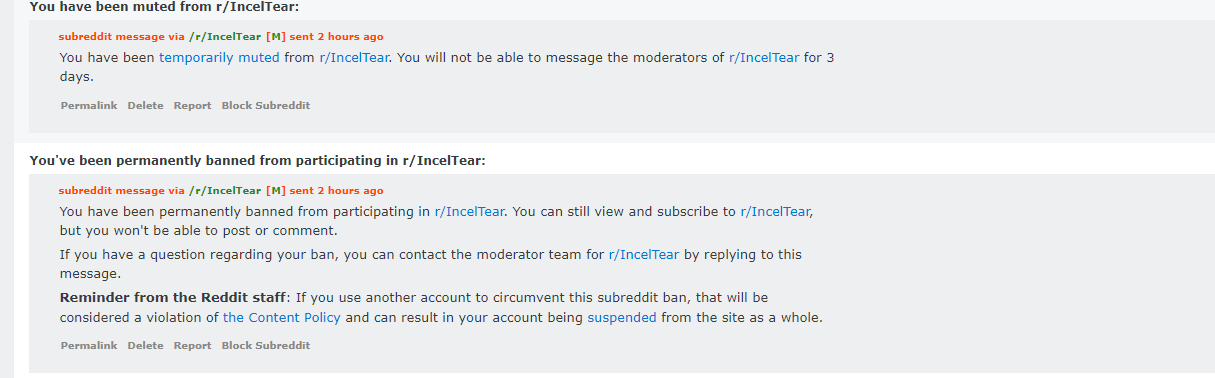Report the muted notification message
Screen dimensions: 1215x378
click(x=192, y=105)
